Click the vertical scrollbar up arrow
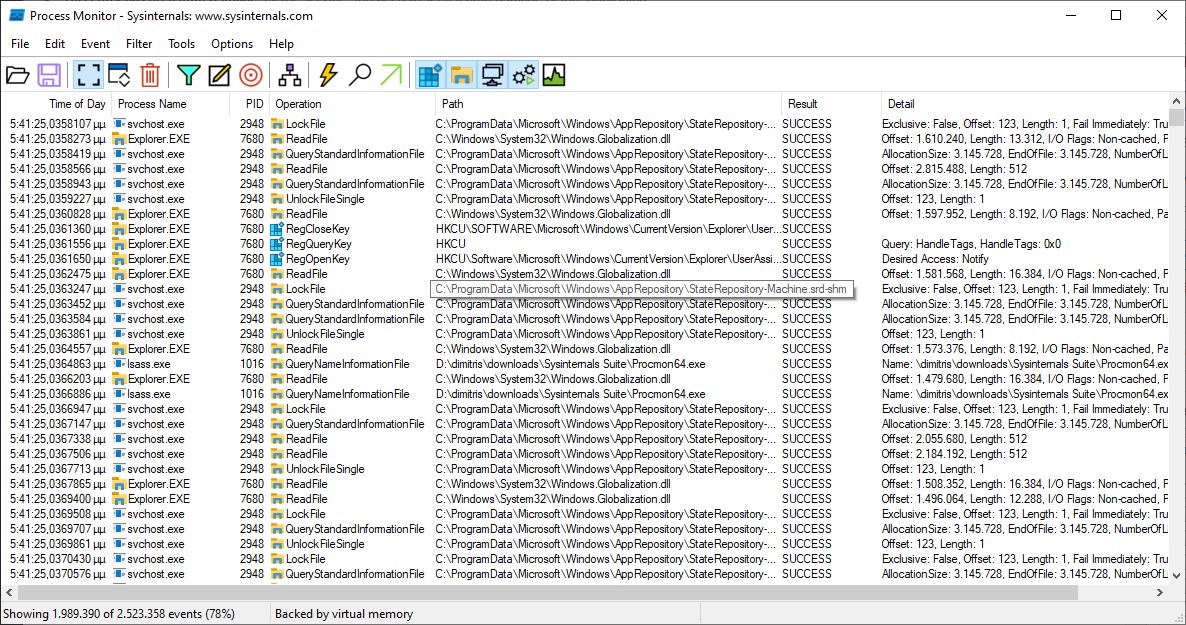Screen dimensions: 1186x625 click(x=1176, y=101)
